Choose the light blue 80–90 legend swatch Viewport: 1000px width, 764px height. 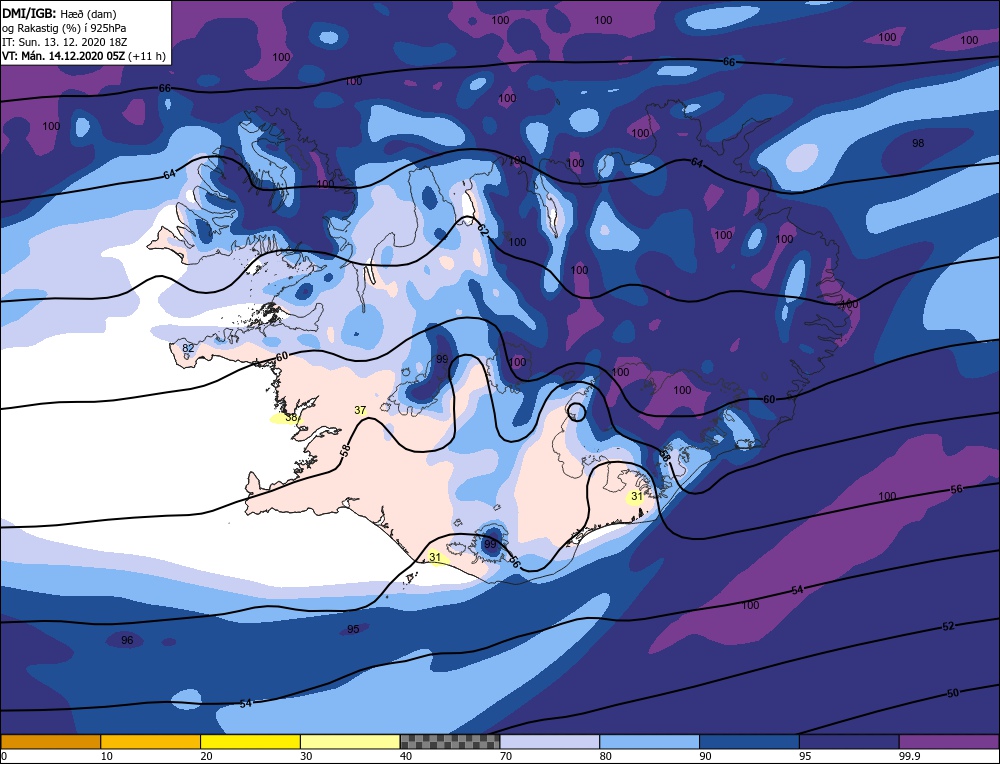650,742
